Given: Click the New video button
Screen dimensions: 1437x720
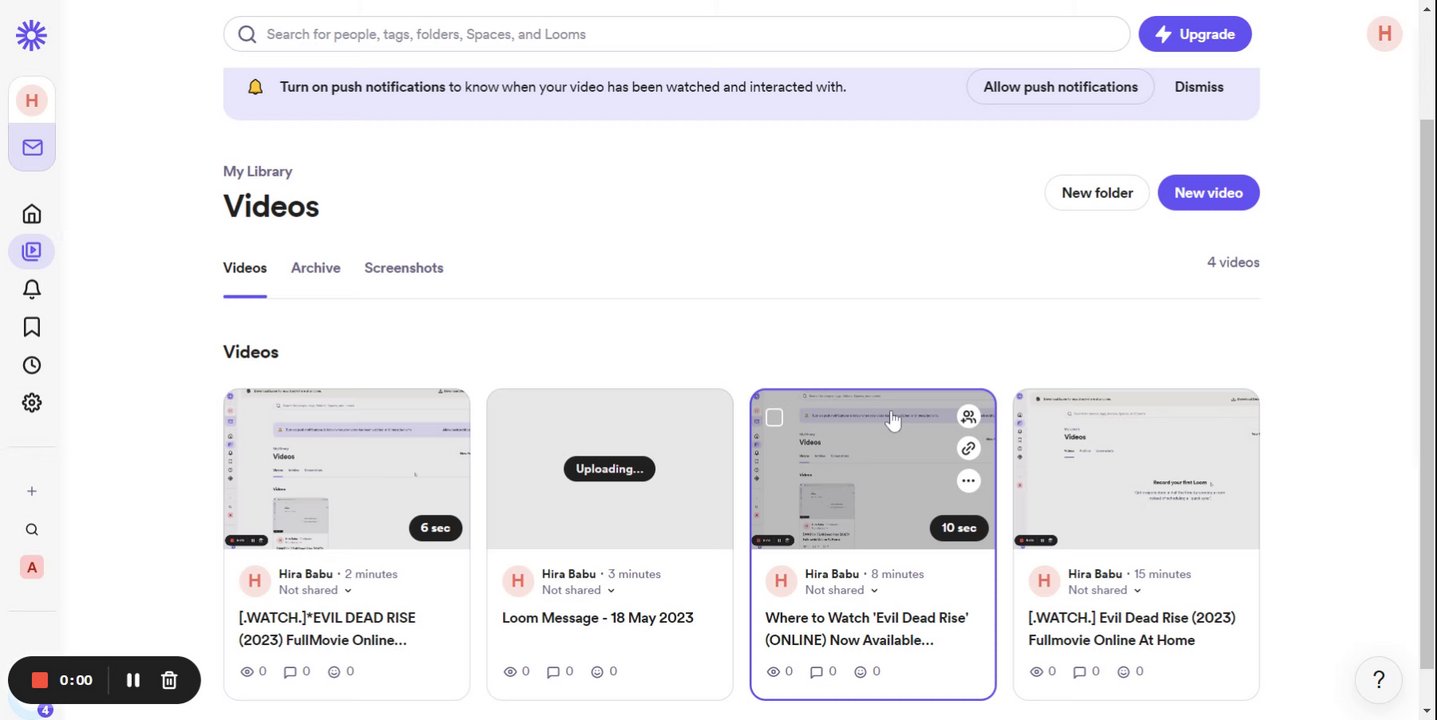Looking at the screenshot, I should pos(1208,193).
